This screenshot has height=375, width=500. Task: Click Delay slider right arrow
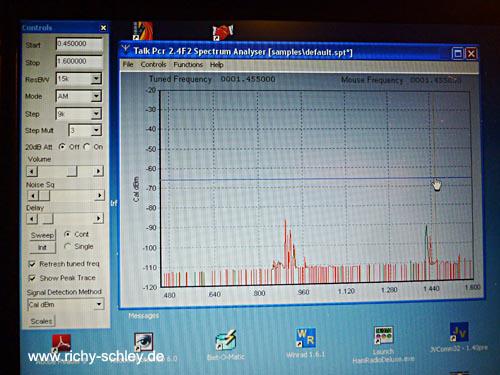tap(98, 218)
